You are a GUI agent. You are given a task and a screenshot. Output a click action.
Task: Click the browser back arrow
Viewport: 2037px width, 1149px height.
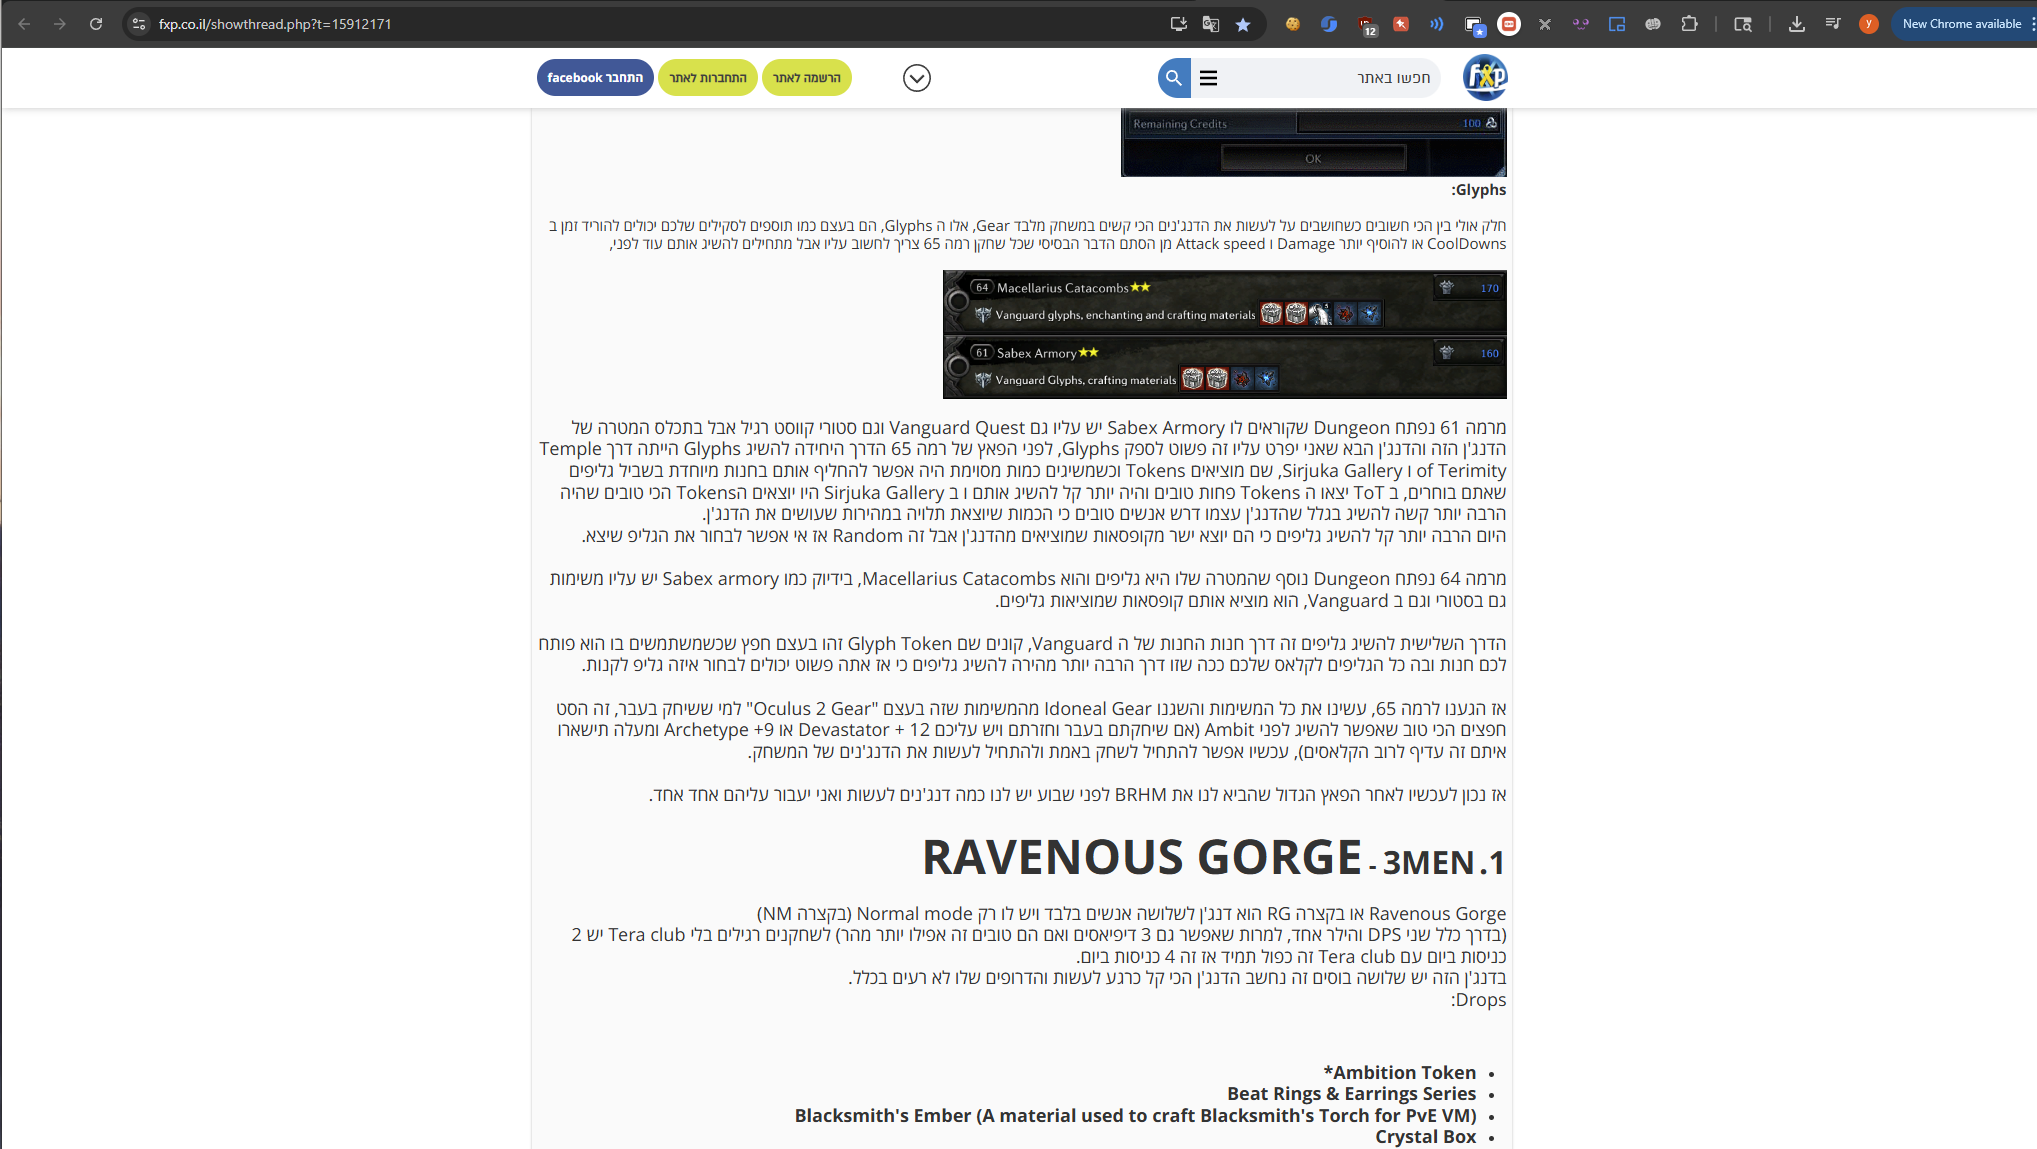[24, 24]
